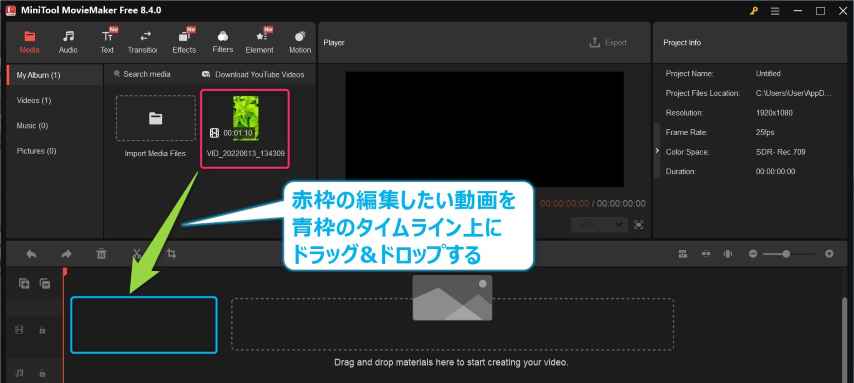The width and height of the screenshot is (854, 383).
Task: Select Videos (1) category
Action: coord(34,100)
